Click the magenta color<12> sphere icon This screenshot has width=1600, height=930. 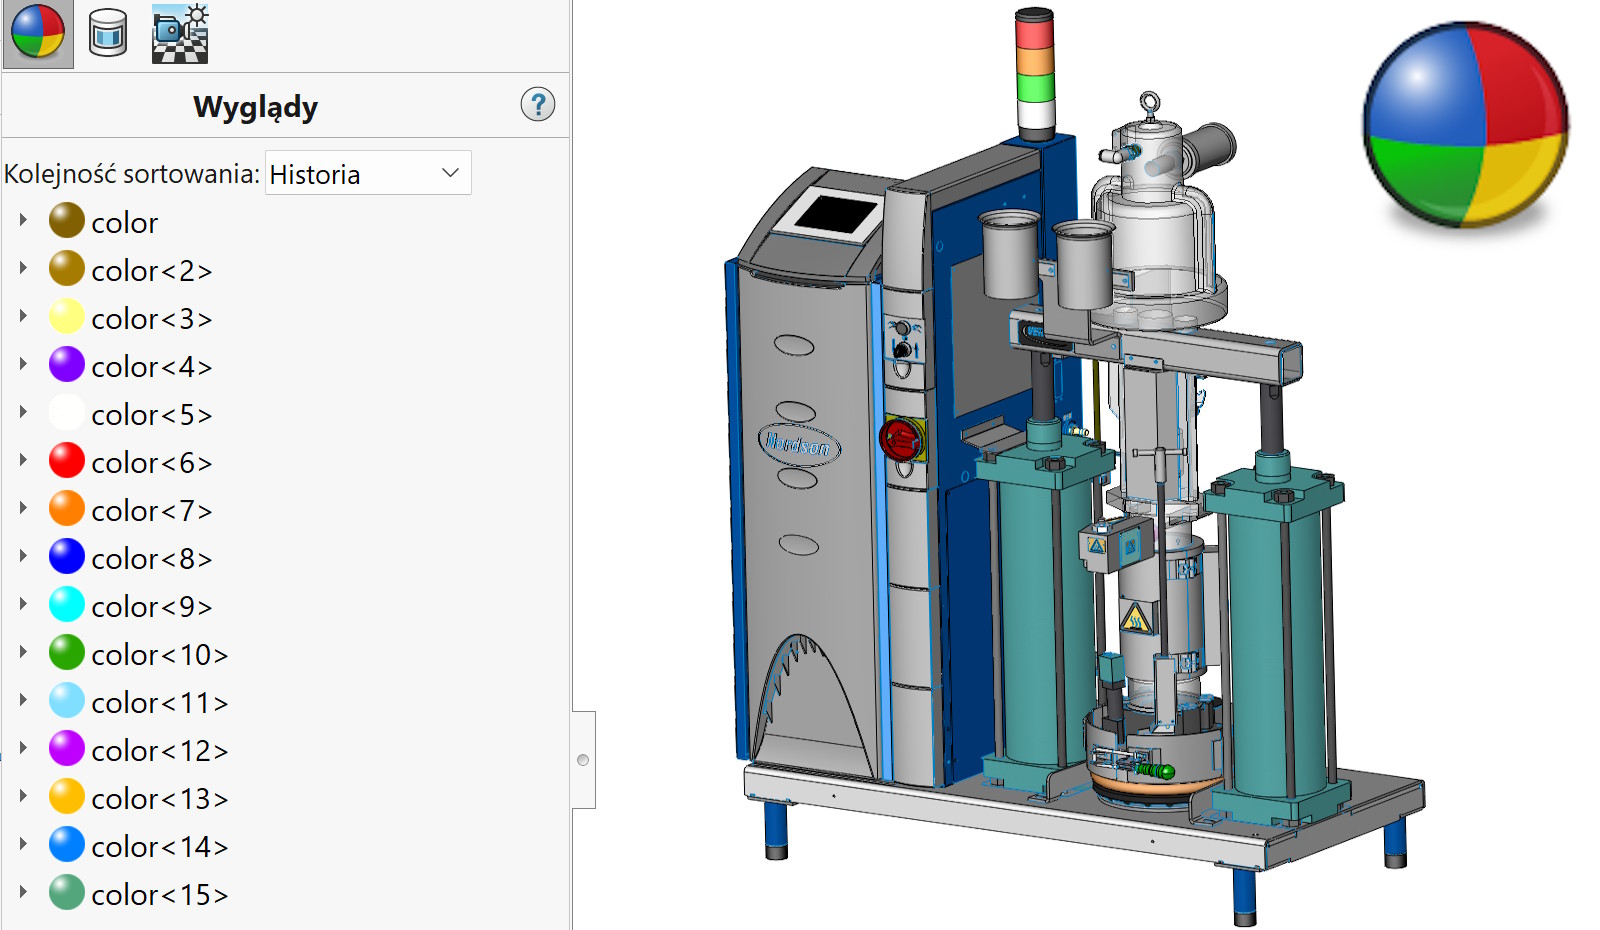coord(67,749)
